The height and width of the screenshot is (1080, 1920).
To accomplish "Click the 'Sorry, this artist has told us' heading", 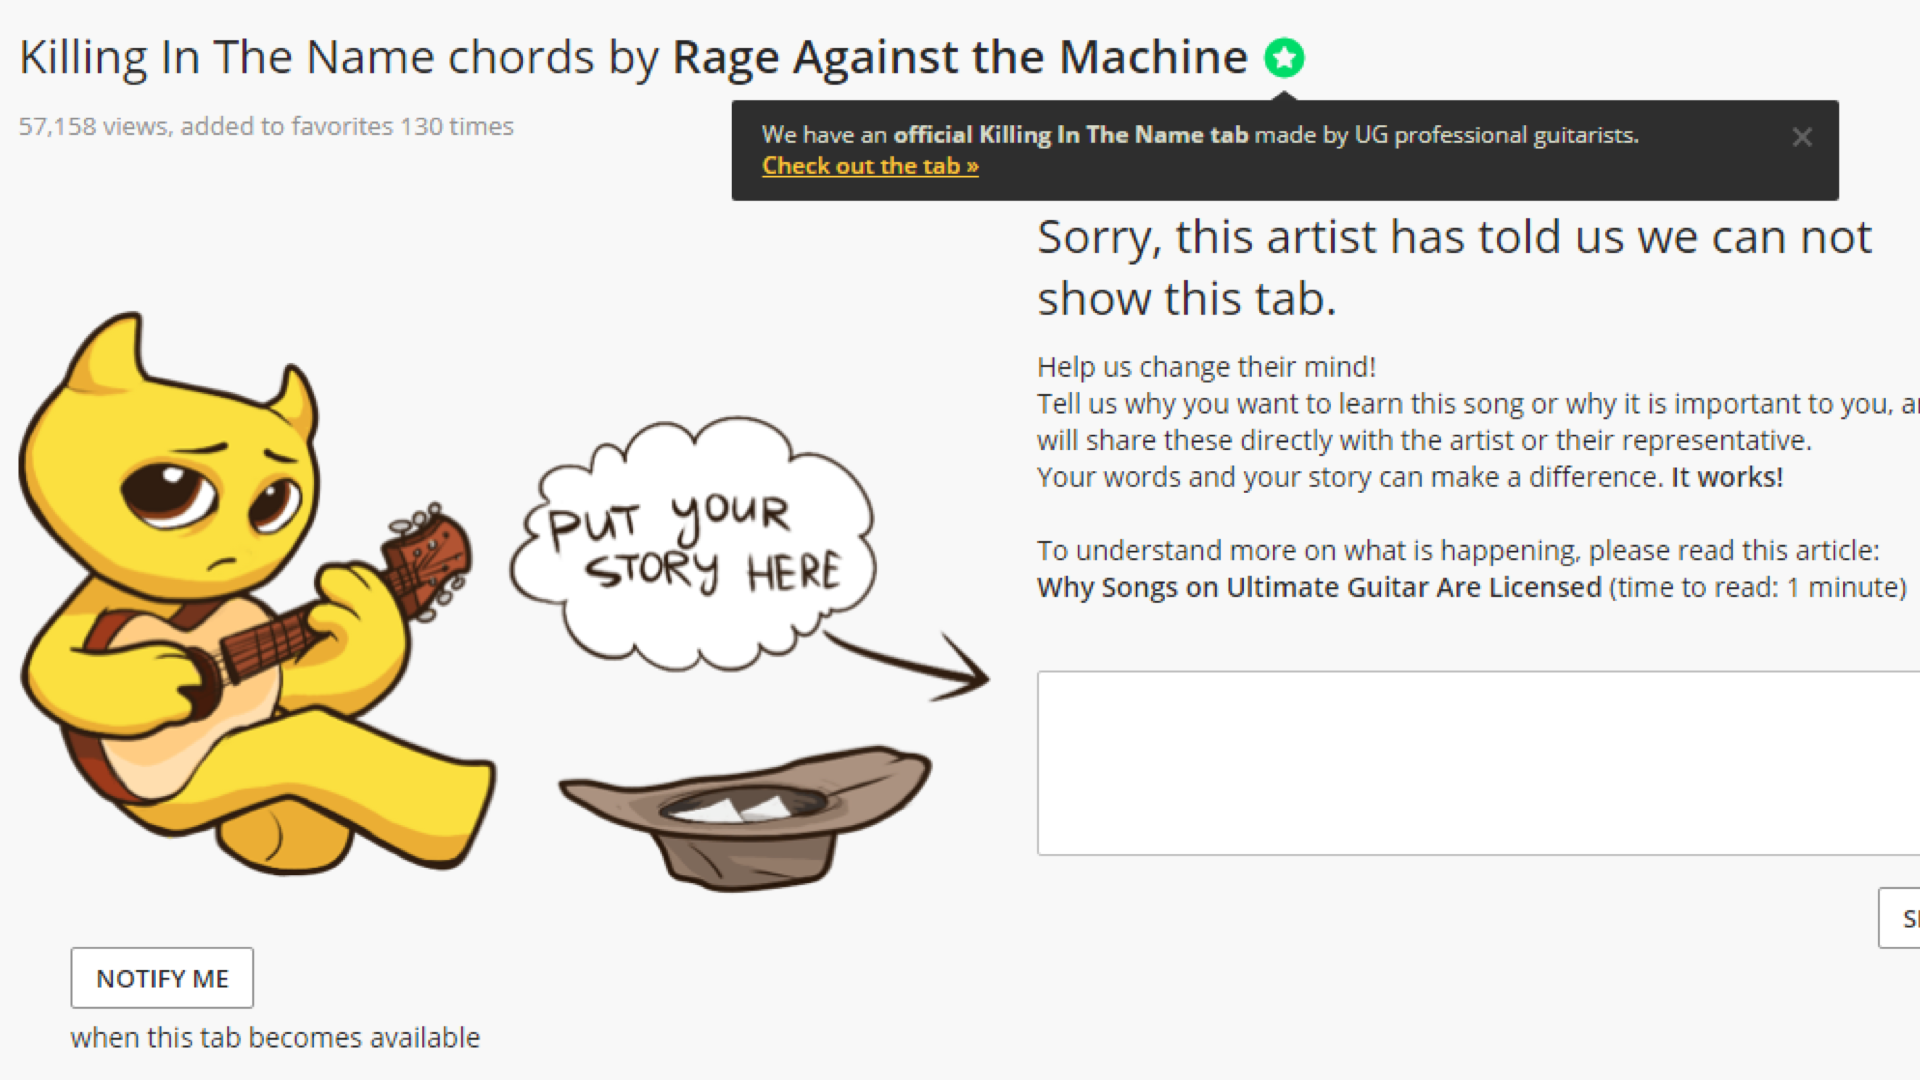I will 1454,267.
